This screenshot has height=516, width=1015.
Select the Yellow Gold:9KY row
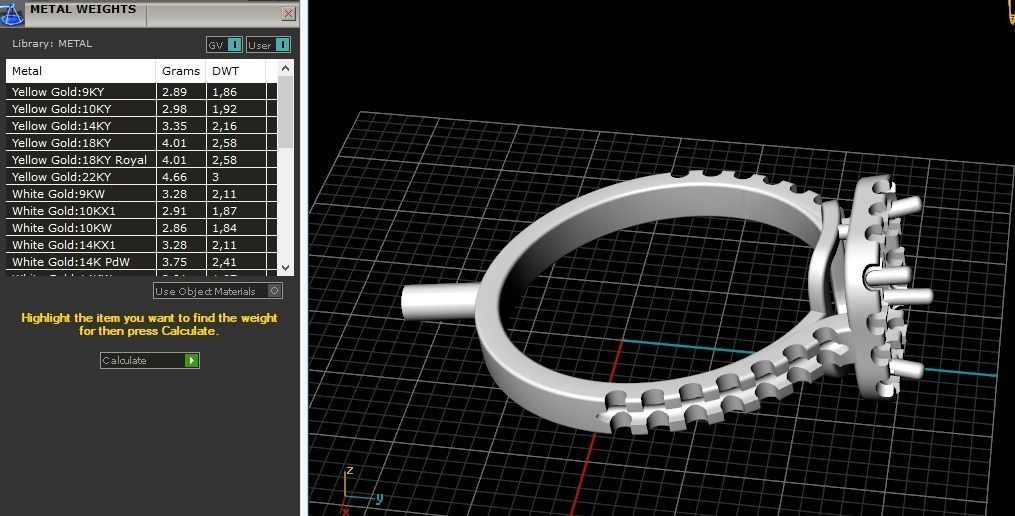(x=142, y=91)
